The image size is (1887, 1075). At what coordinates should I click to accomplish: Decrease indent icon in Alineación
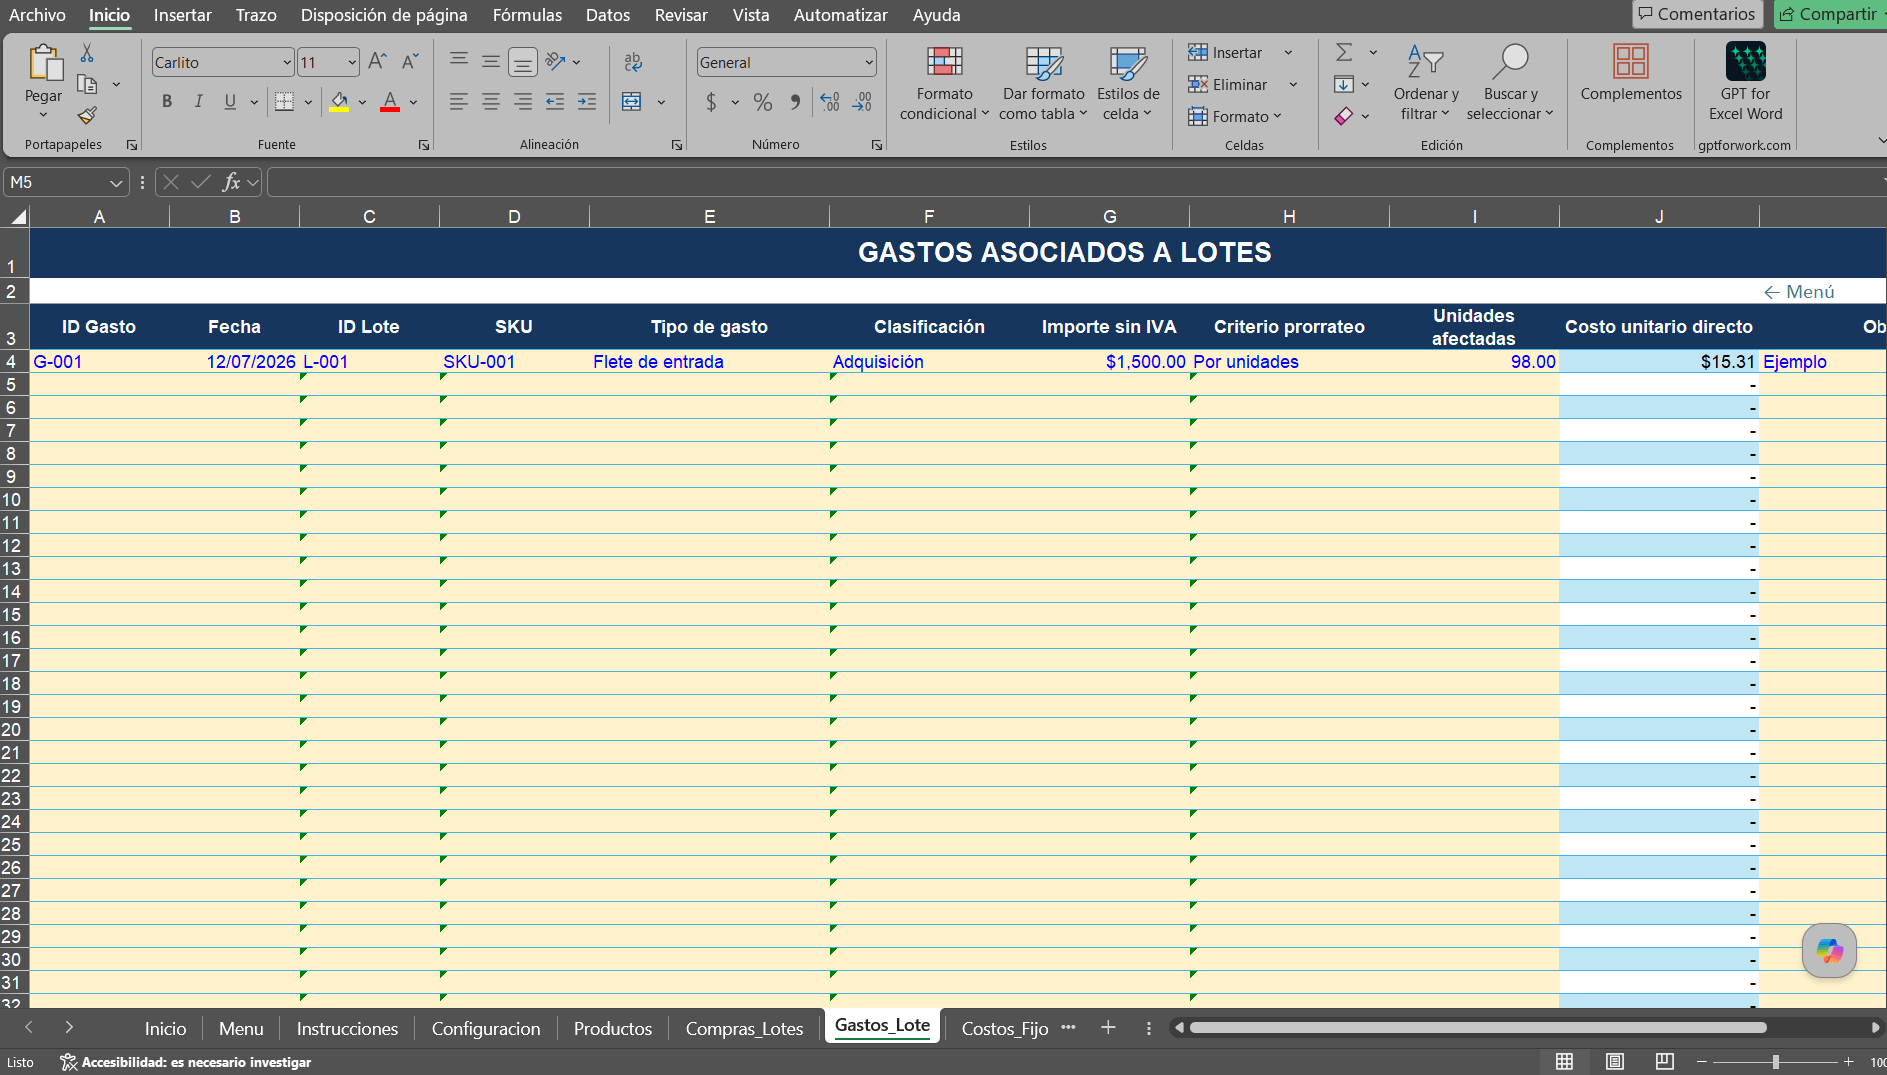click(x=555, y=101)
